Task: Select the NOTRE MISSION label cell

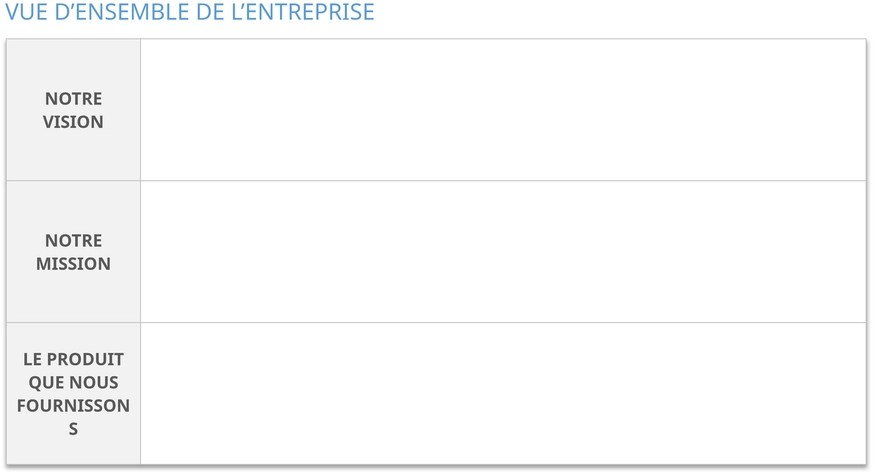Action: click(x=73, y=251)
